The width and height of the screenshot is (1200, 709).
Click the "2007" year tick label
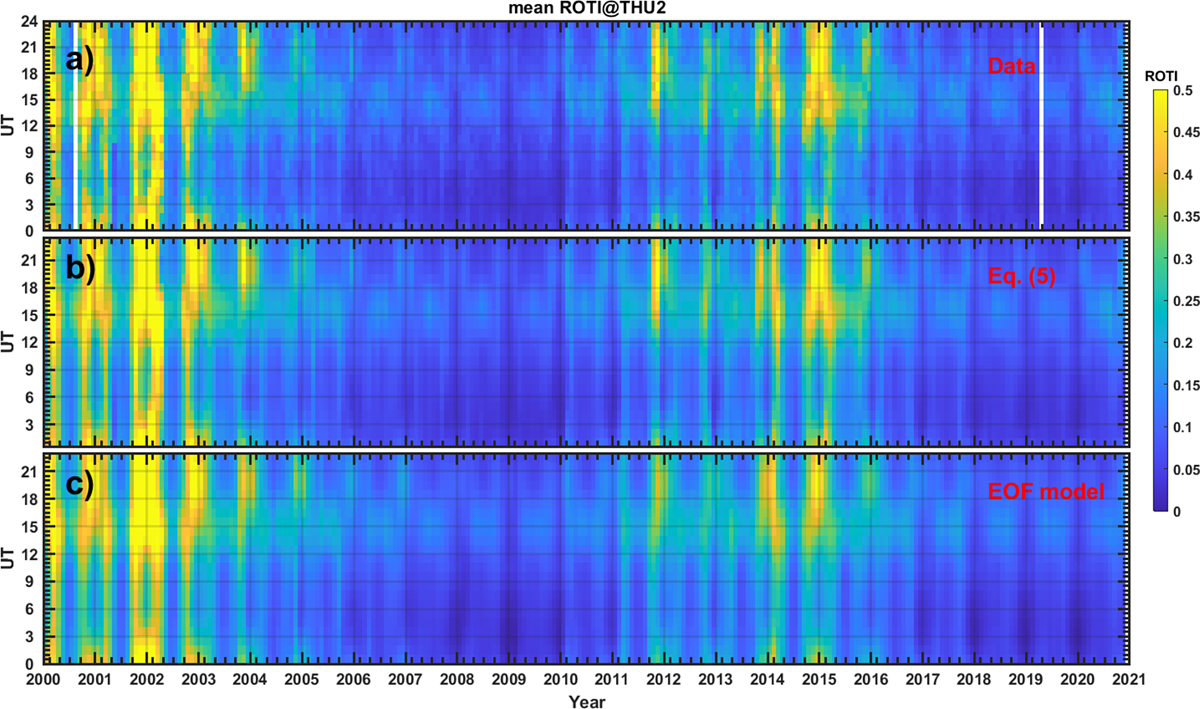click(x=405, y=681)
